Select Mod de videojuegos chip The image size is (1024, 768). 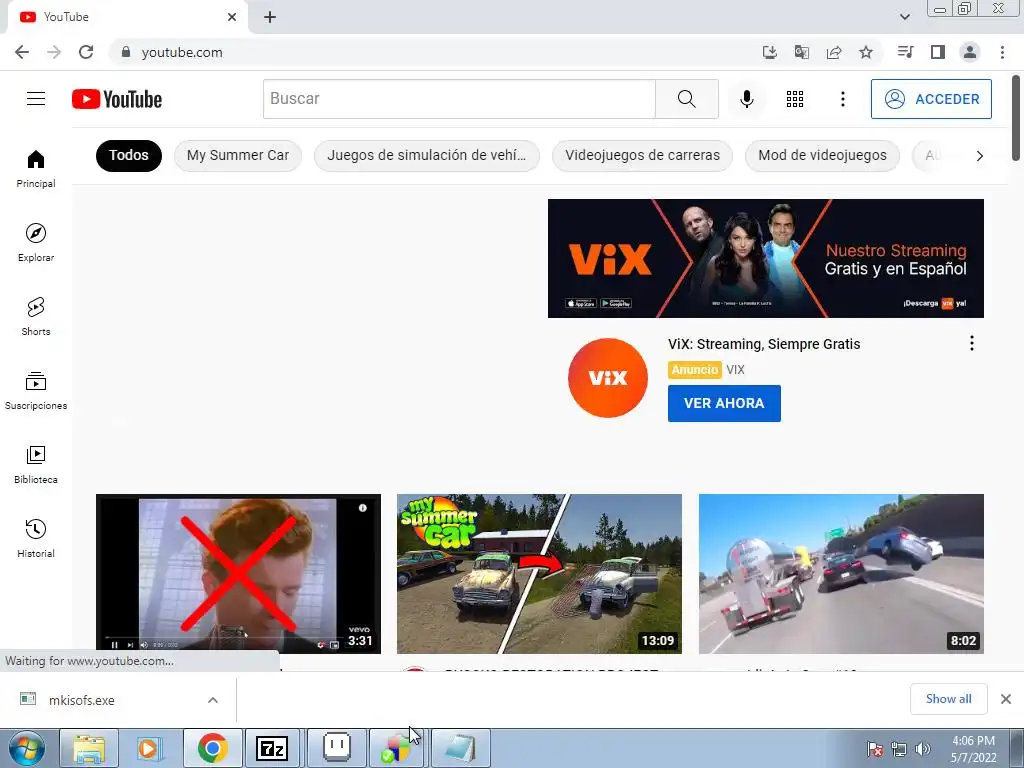click(822, 155)
